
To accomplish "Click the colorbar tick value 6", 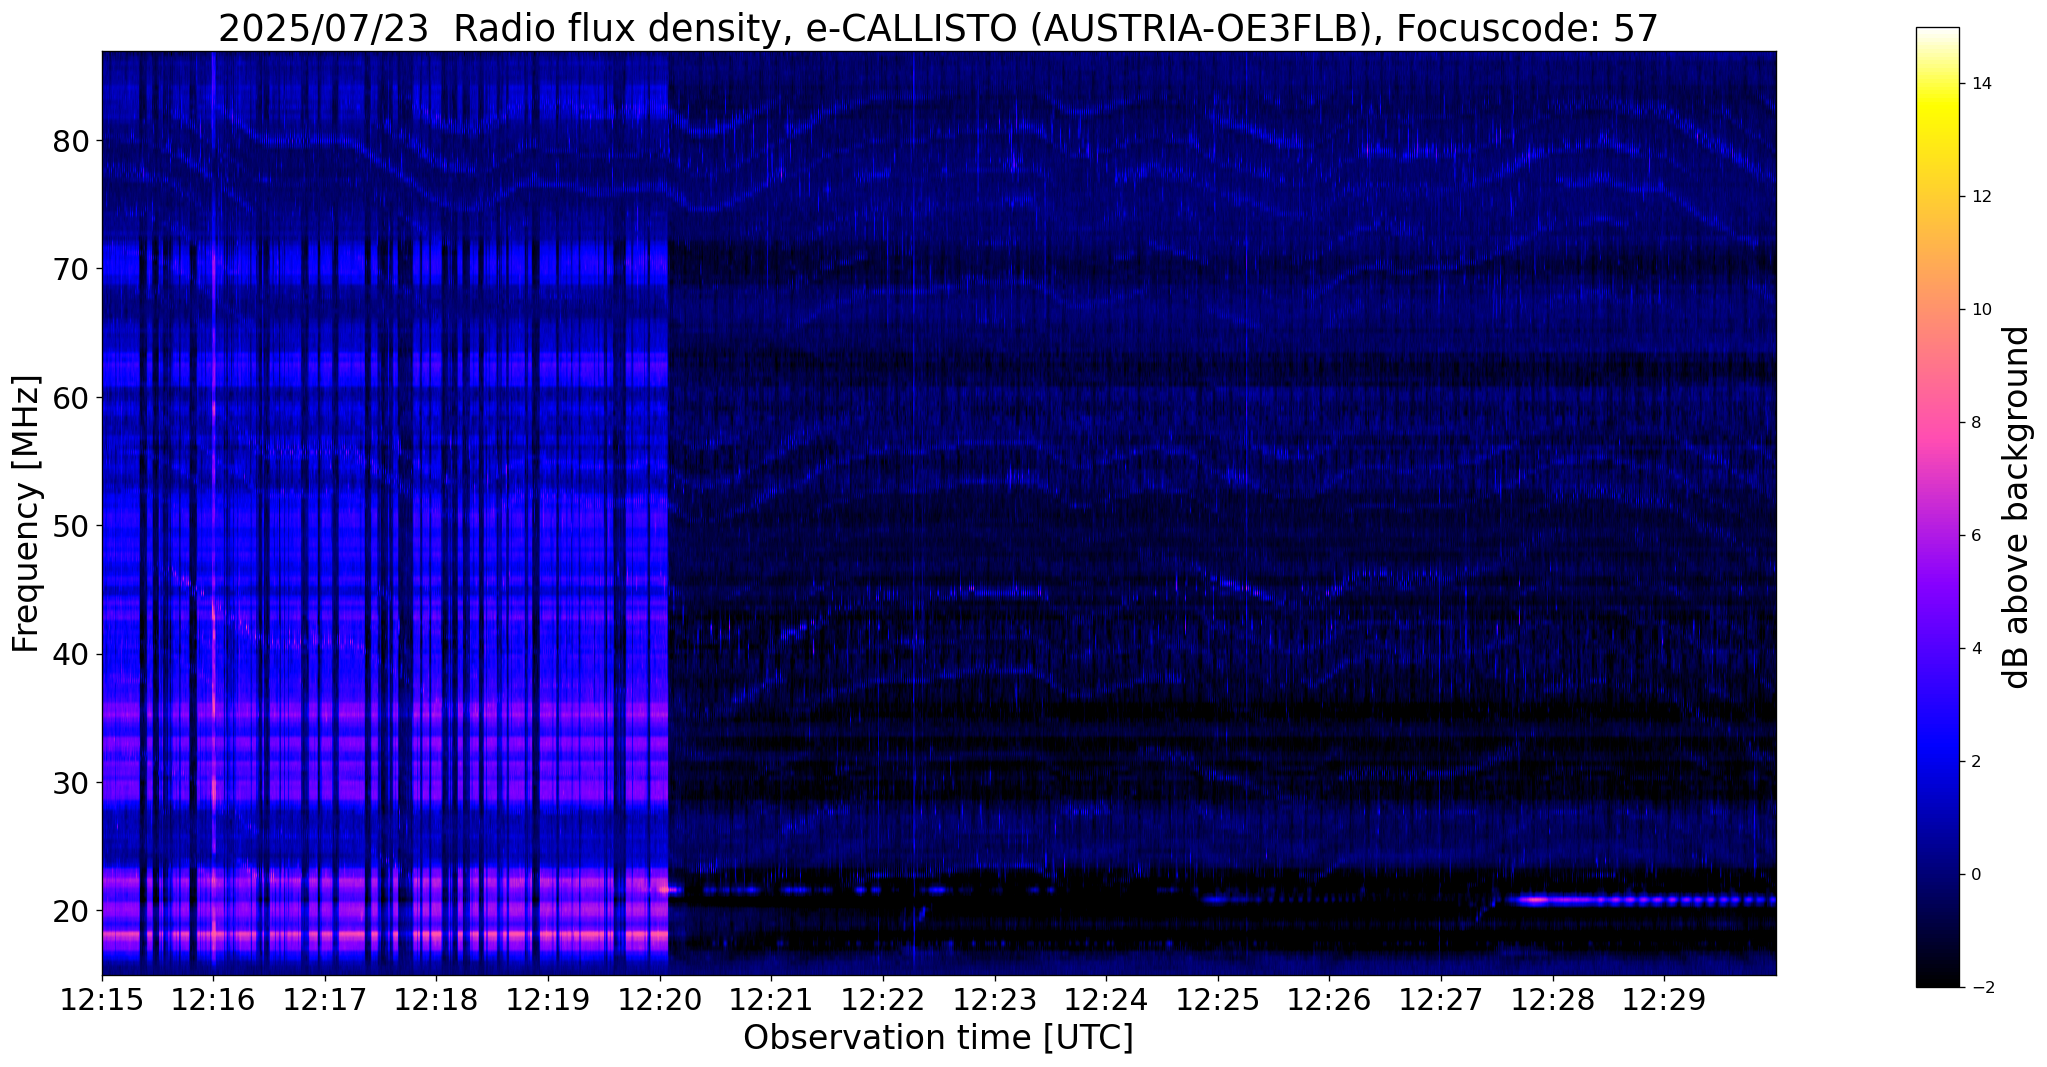I will pyautogui.click(x=1975, y=536).
